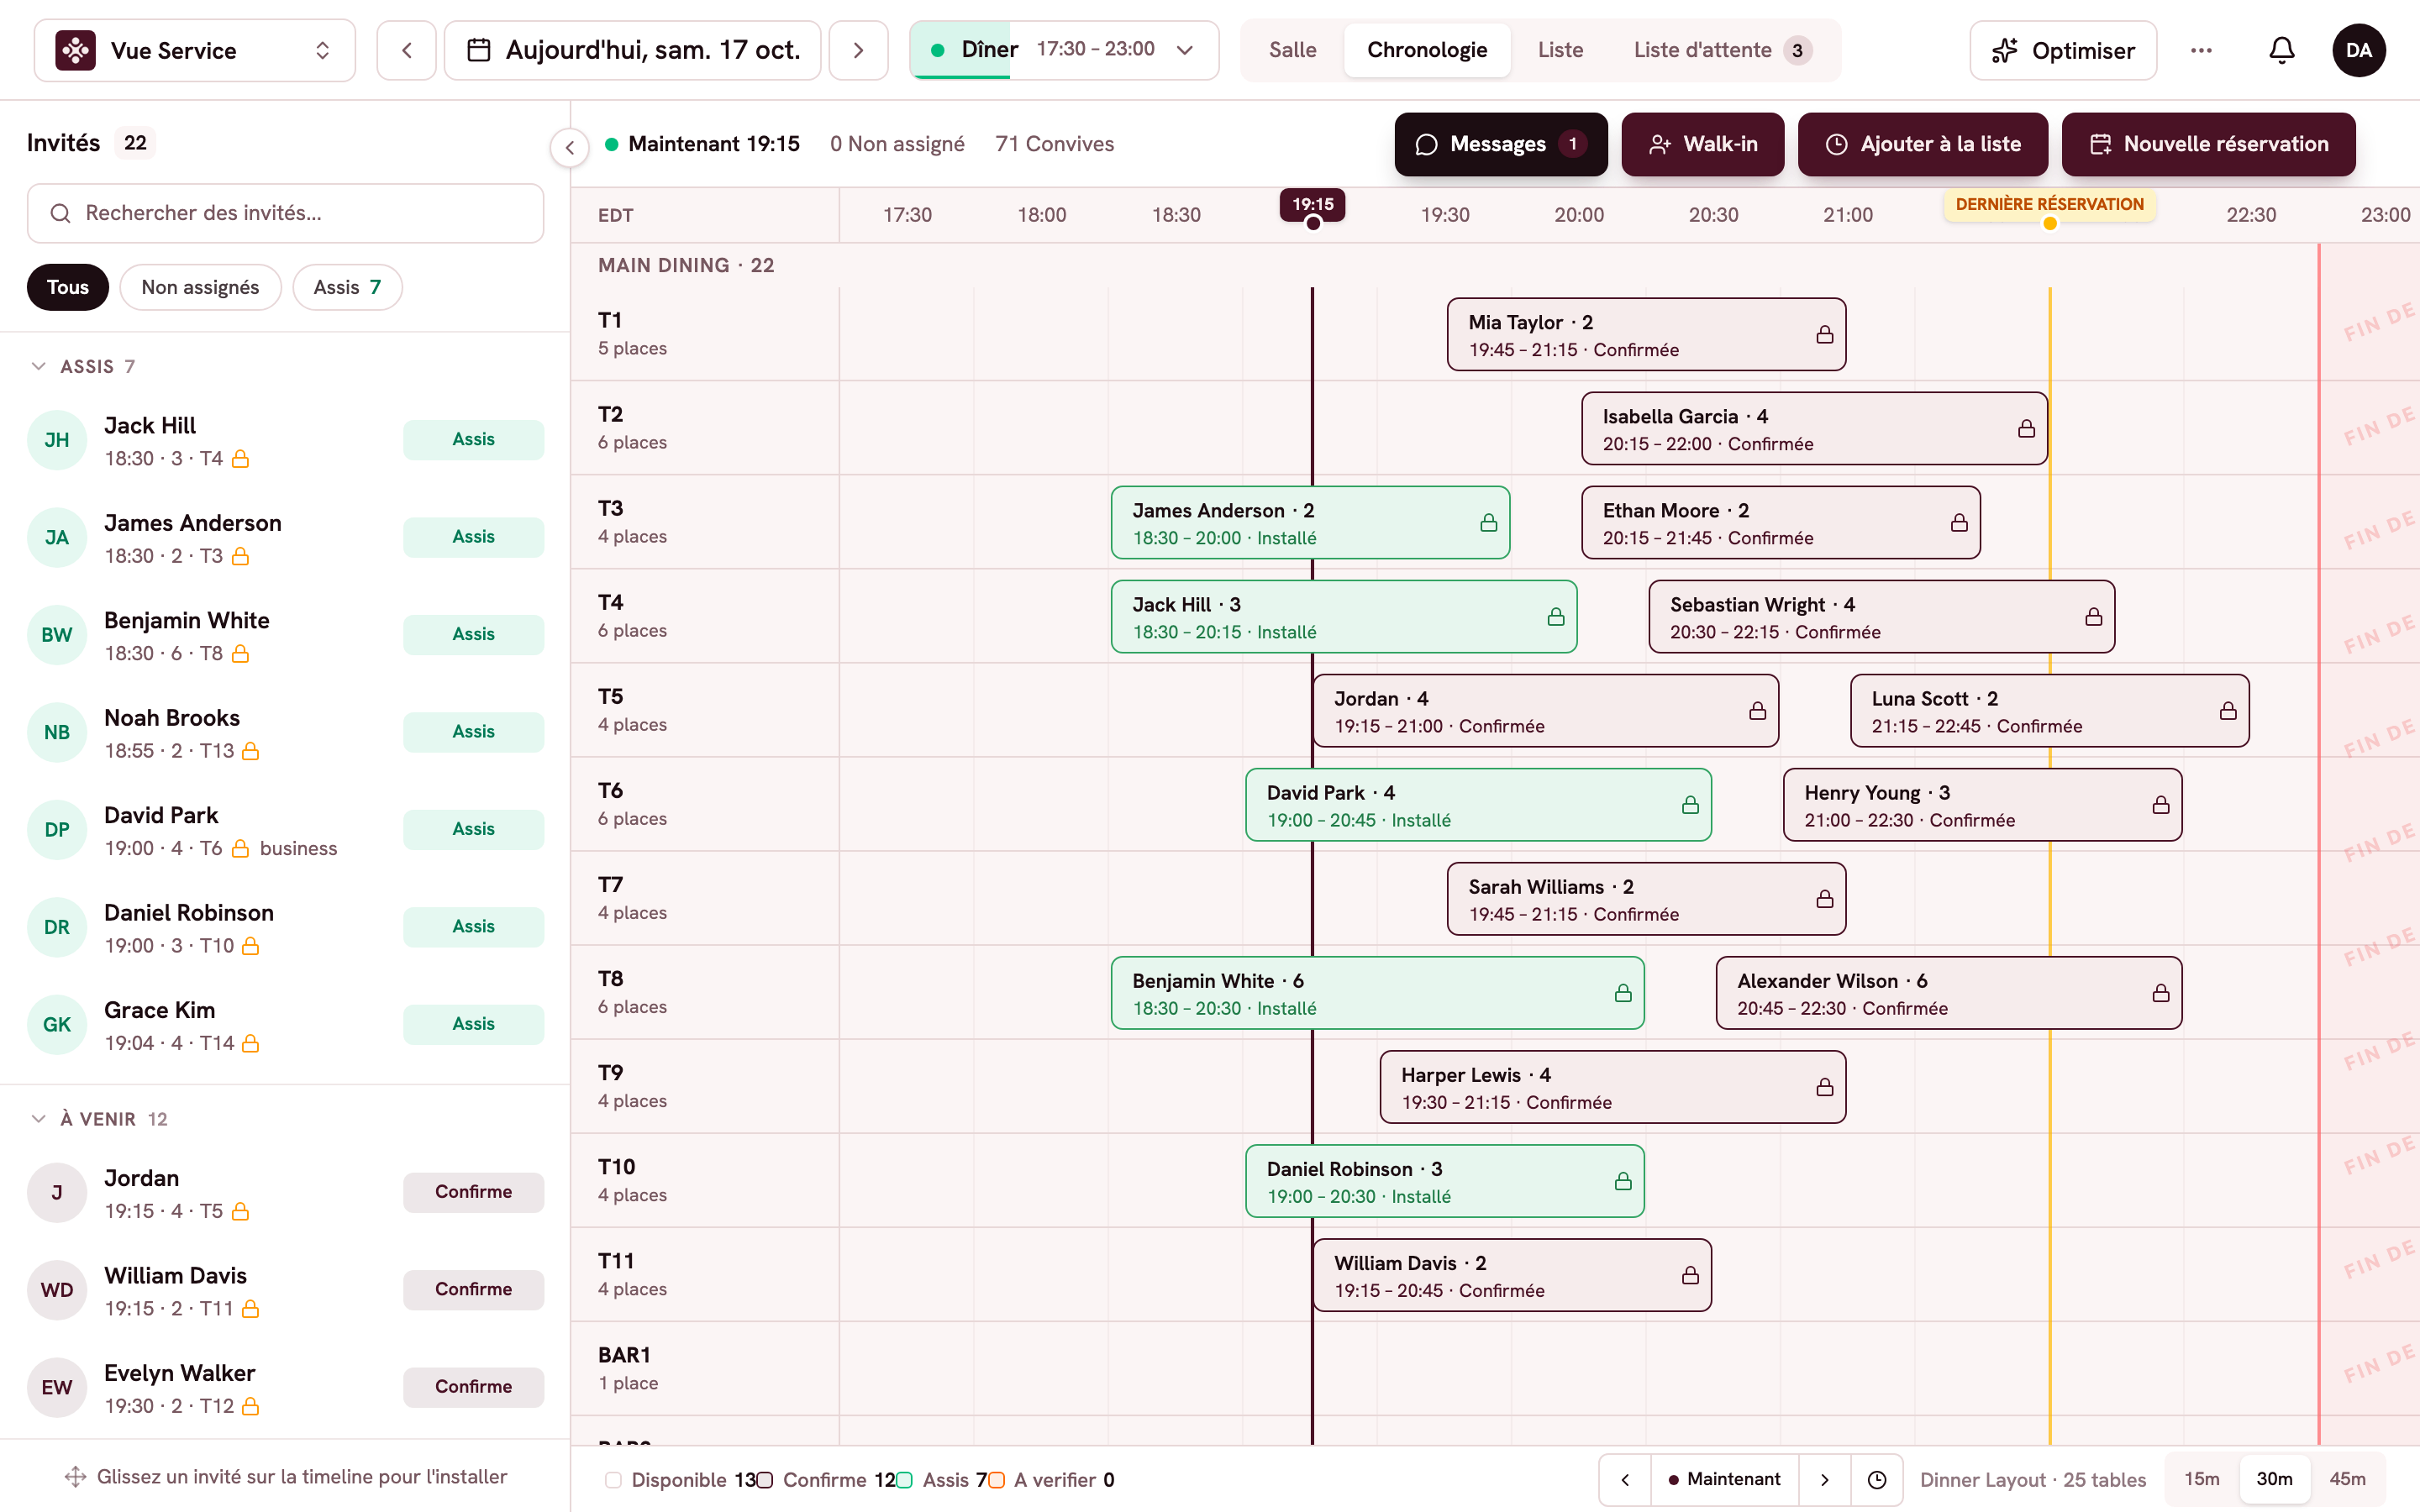Open the date picker for today

tap(633, 50)
